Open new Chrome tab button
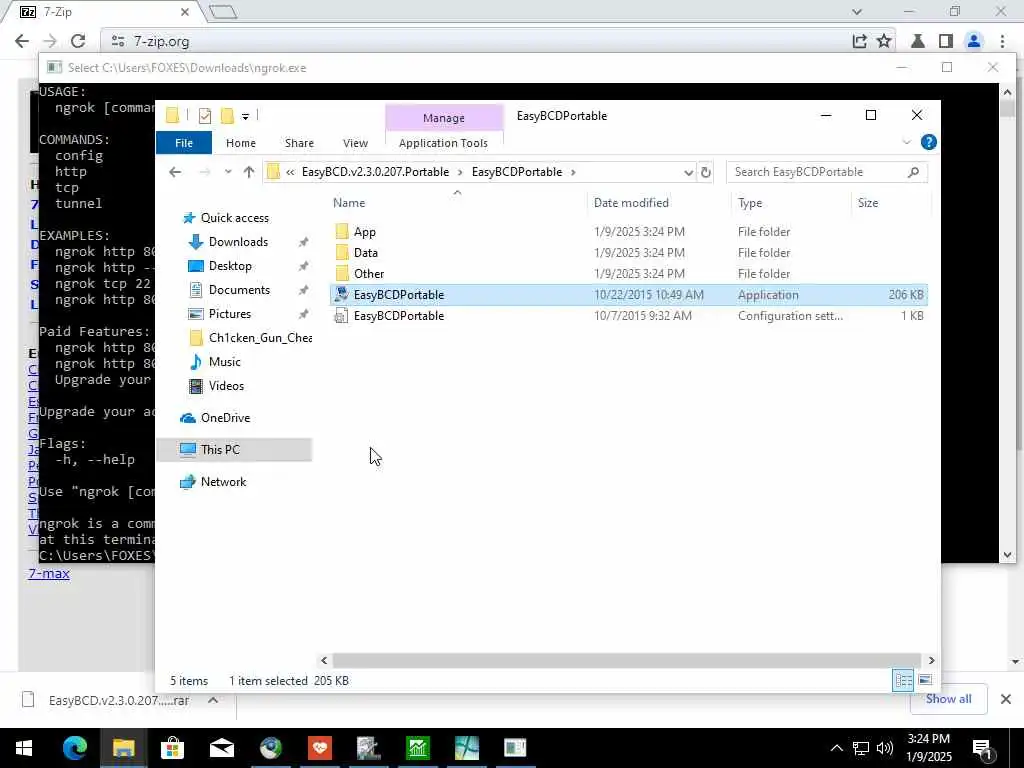Image resolution: width=1024 pixels, height=768 pixels. pos(223,12)
